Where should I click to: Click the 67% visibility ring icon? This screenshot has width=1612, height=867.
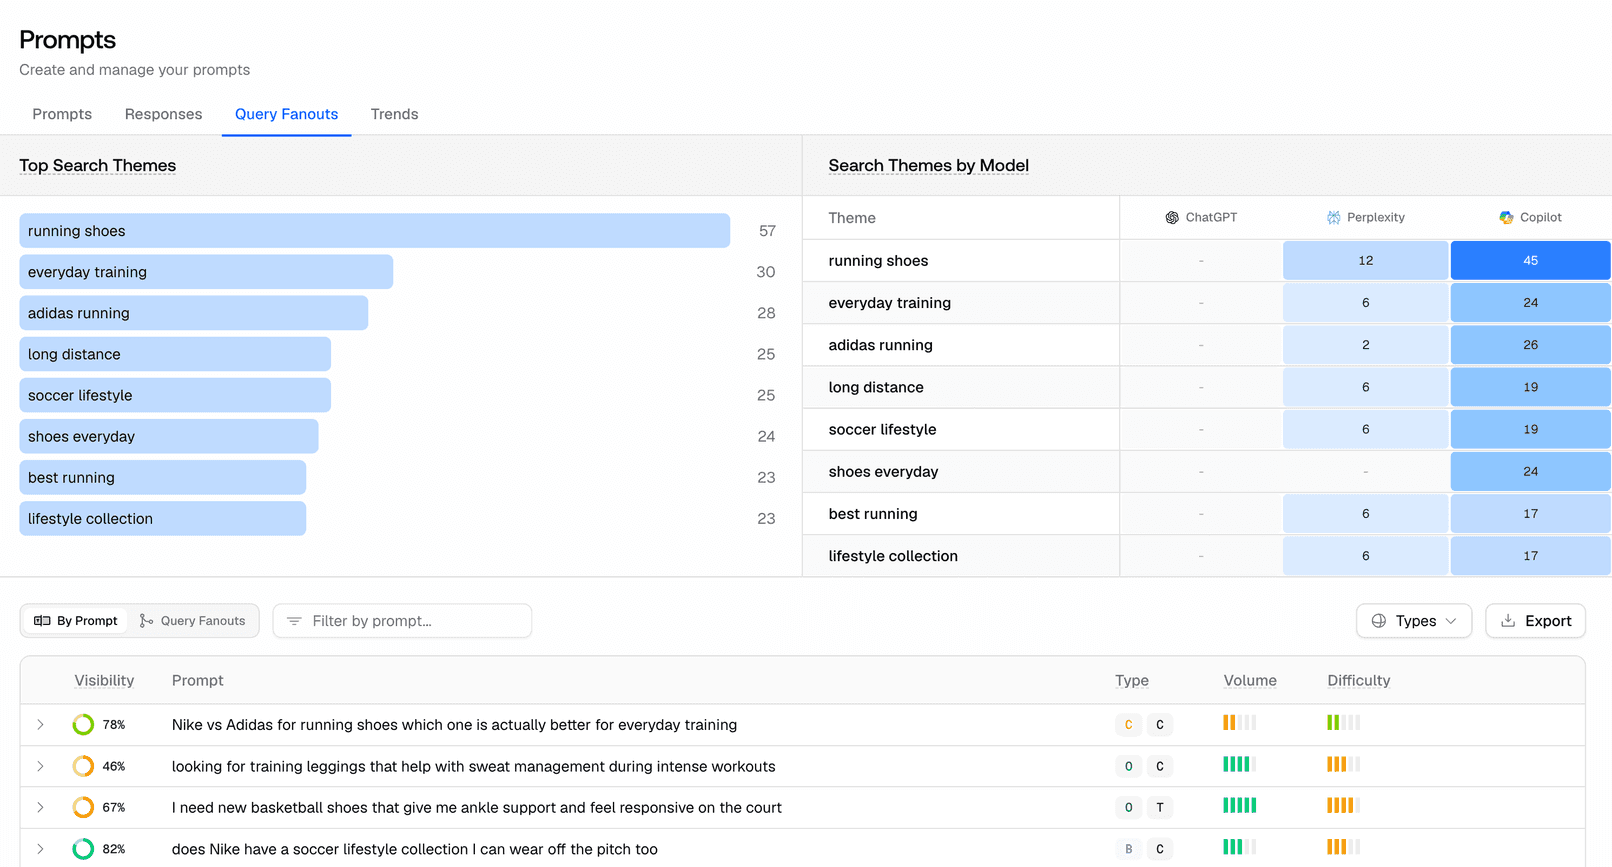(x=83, y=808)
